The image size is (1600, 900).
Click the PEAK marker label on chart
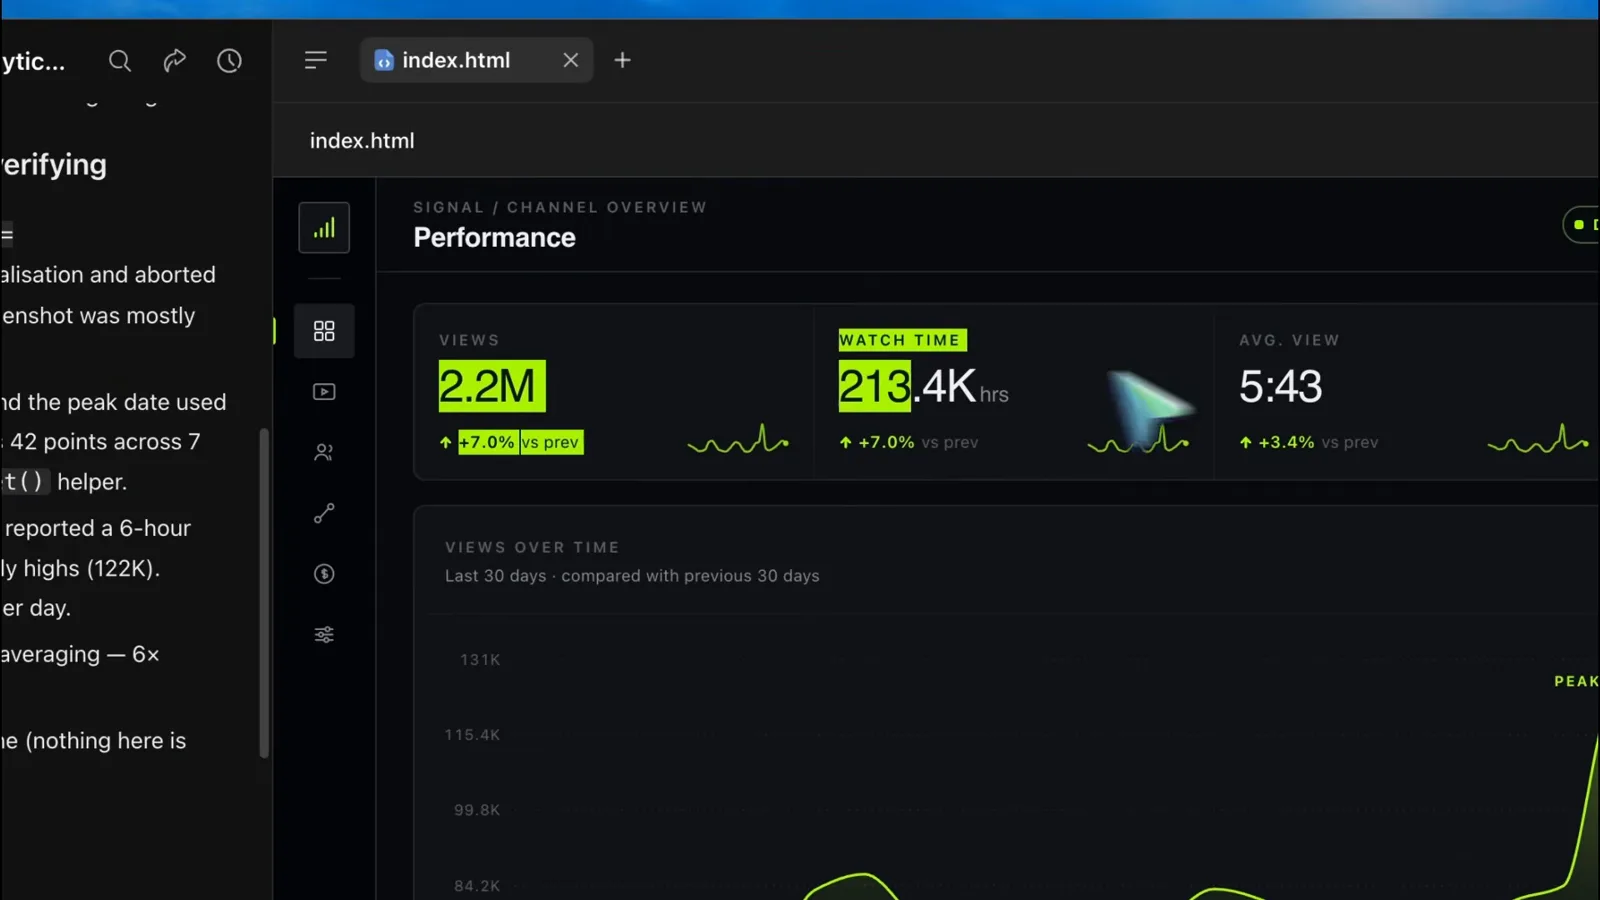pyautogui.click(x=1577, y=681)
